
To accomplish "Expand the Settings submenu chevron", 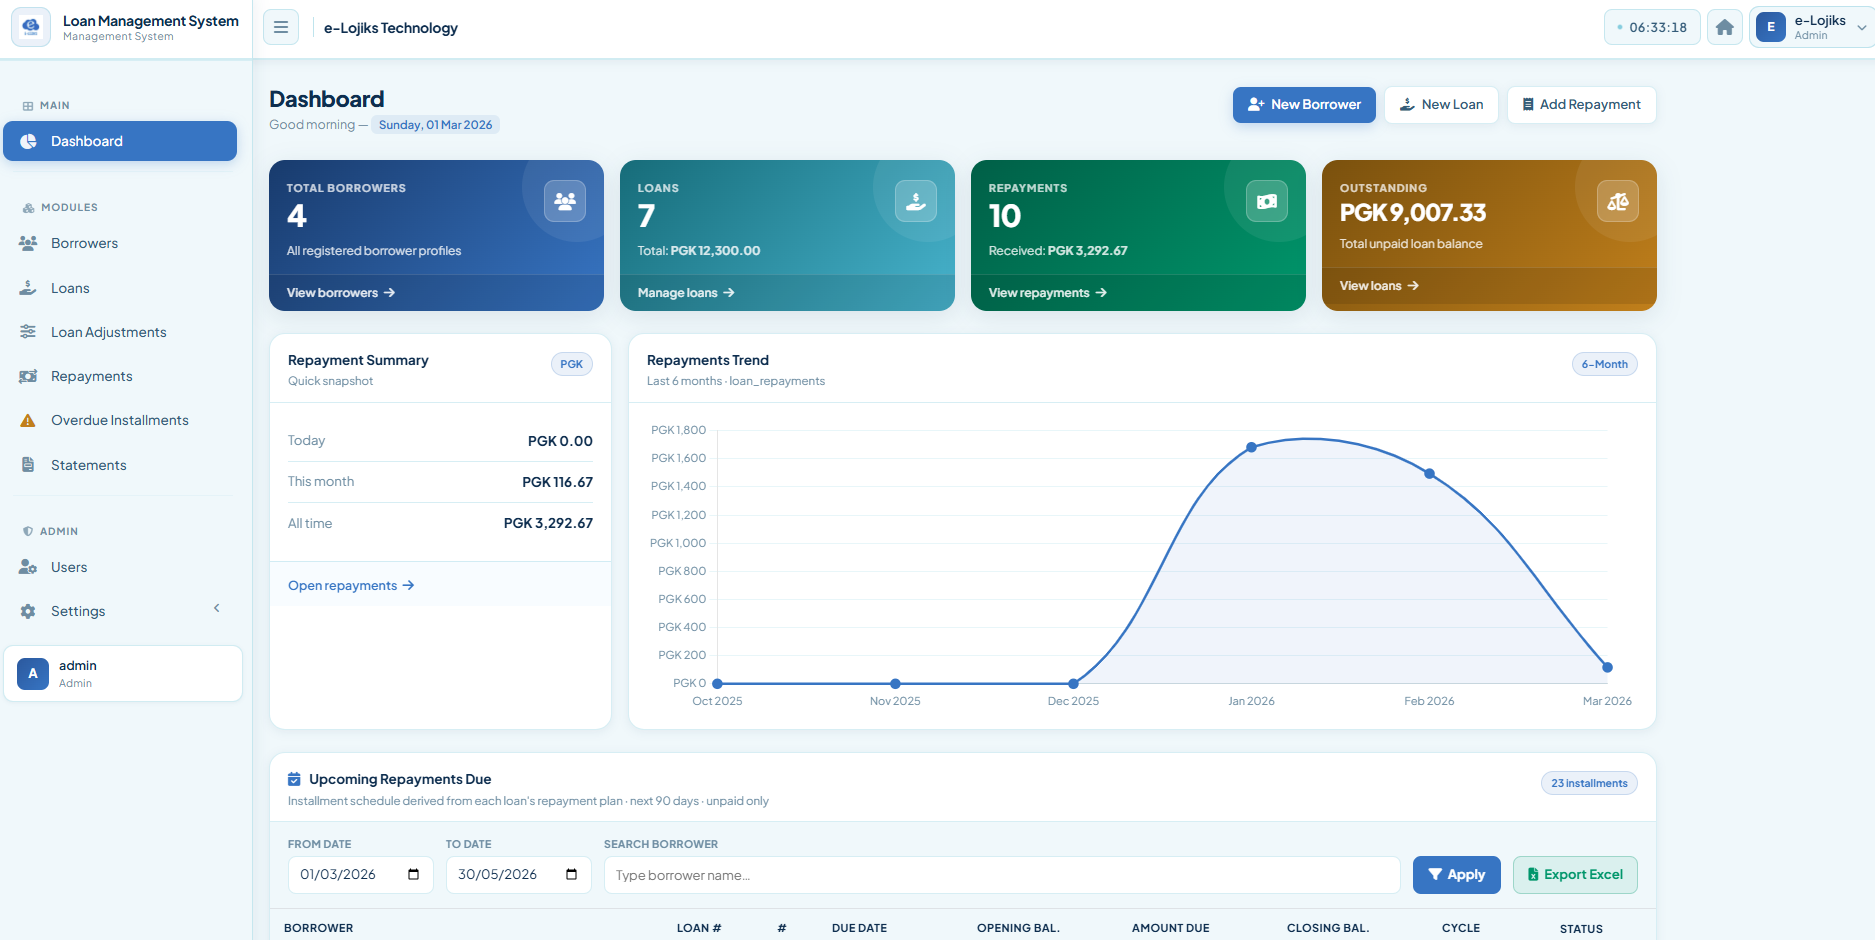I will [216, 608].
